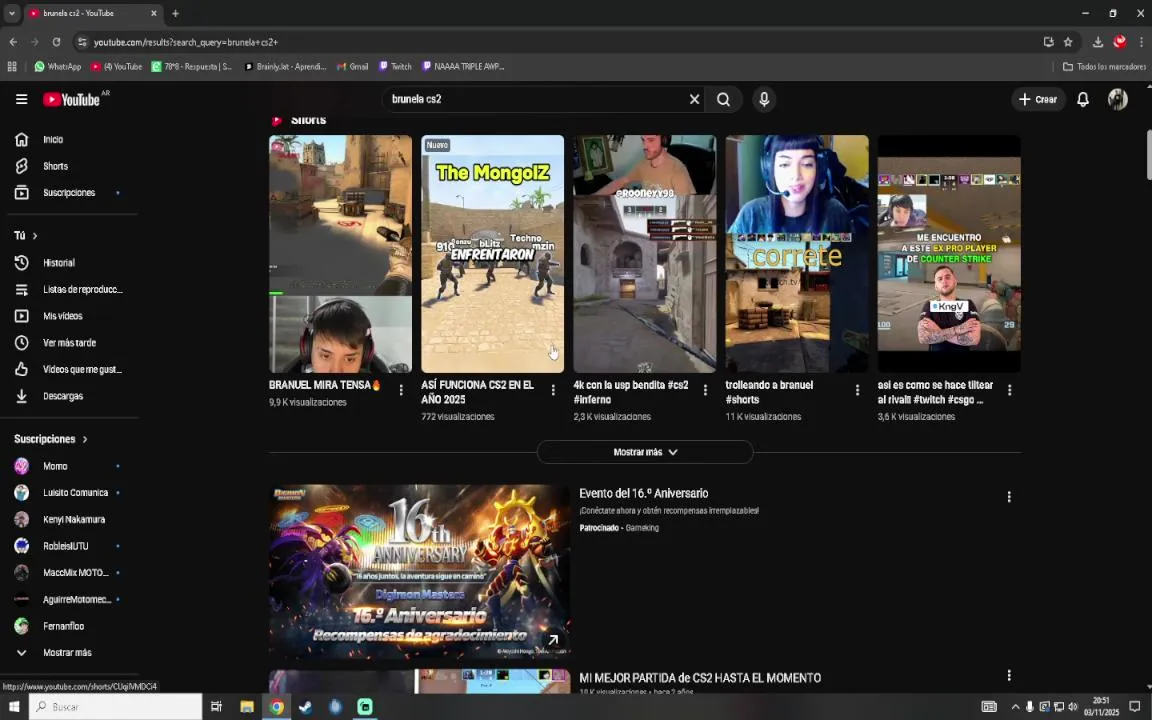The image size is (1152, 720).
Task: Open the WhatsApp bookmark
Action: [57, 66]
